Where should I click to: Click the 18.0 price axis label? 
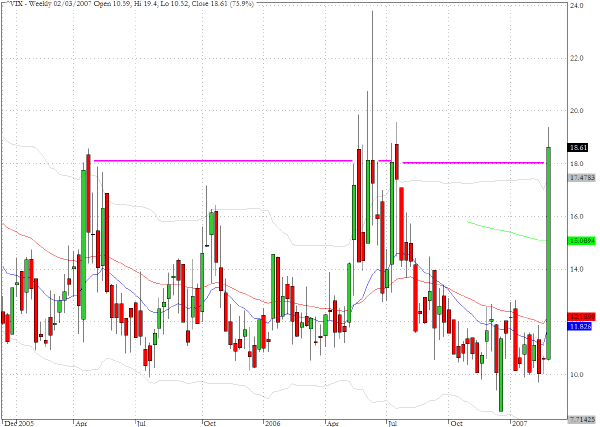pyautogui.click(x=577, y=164)
